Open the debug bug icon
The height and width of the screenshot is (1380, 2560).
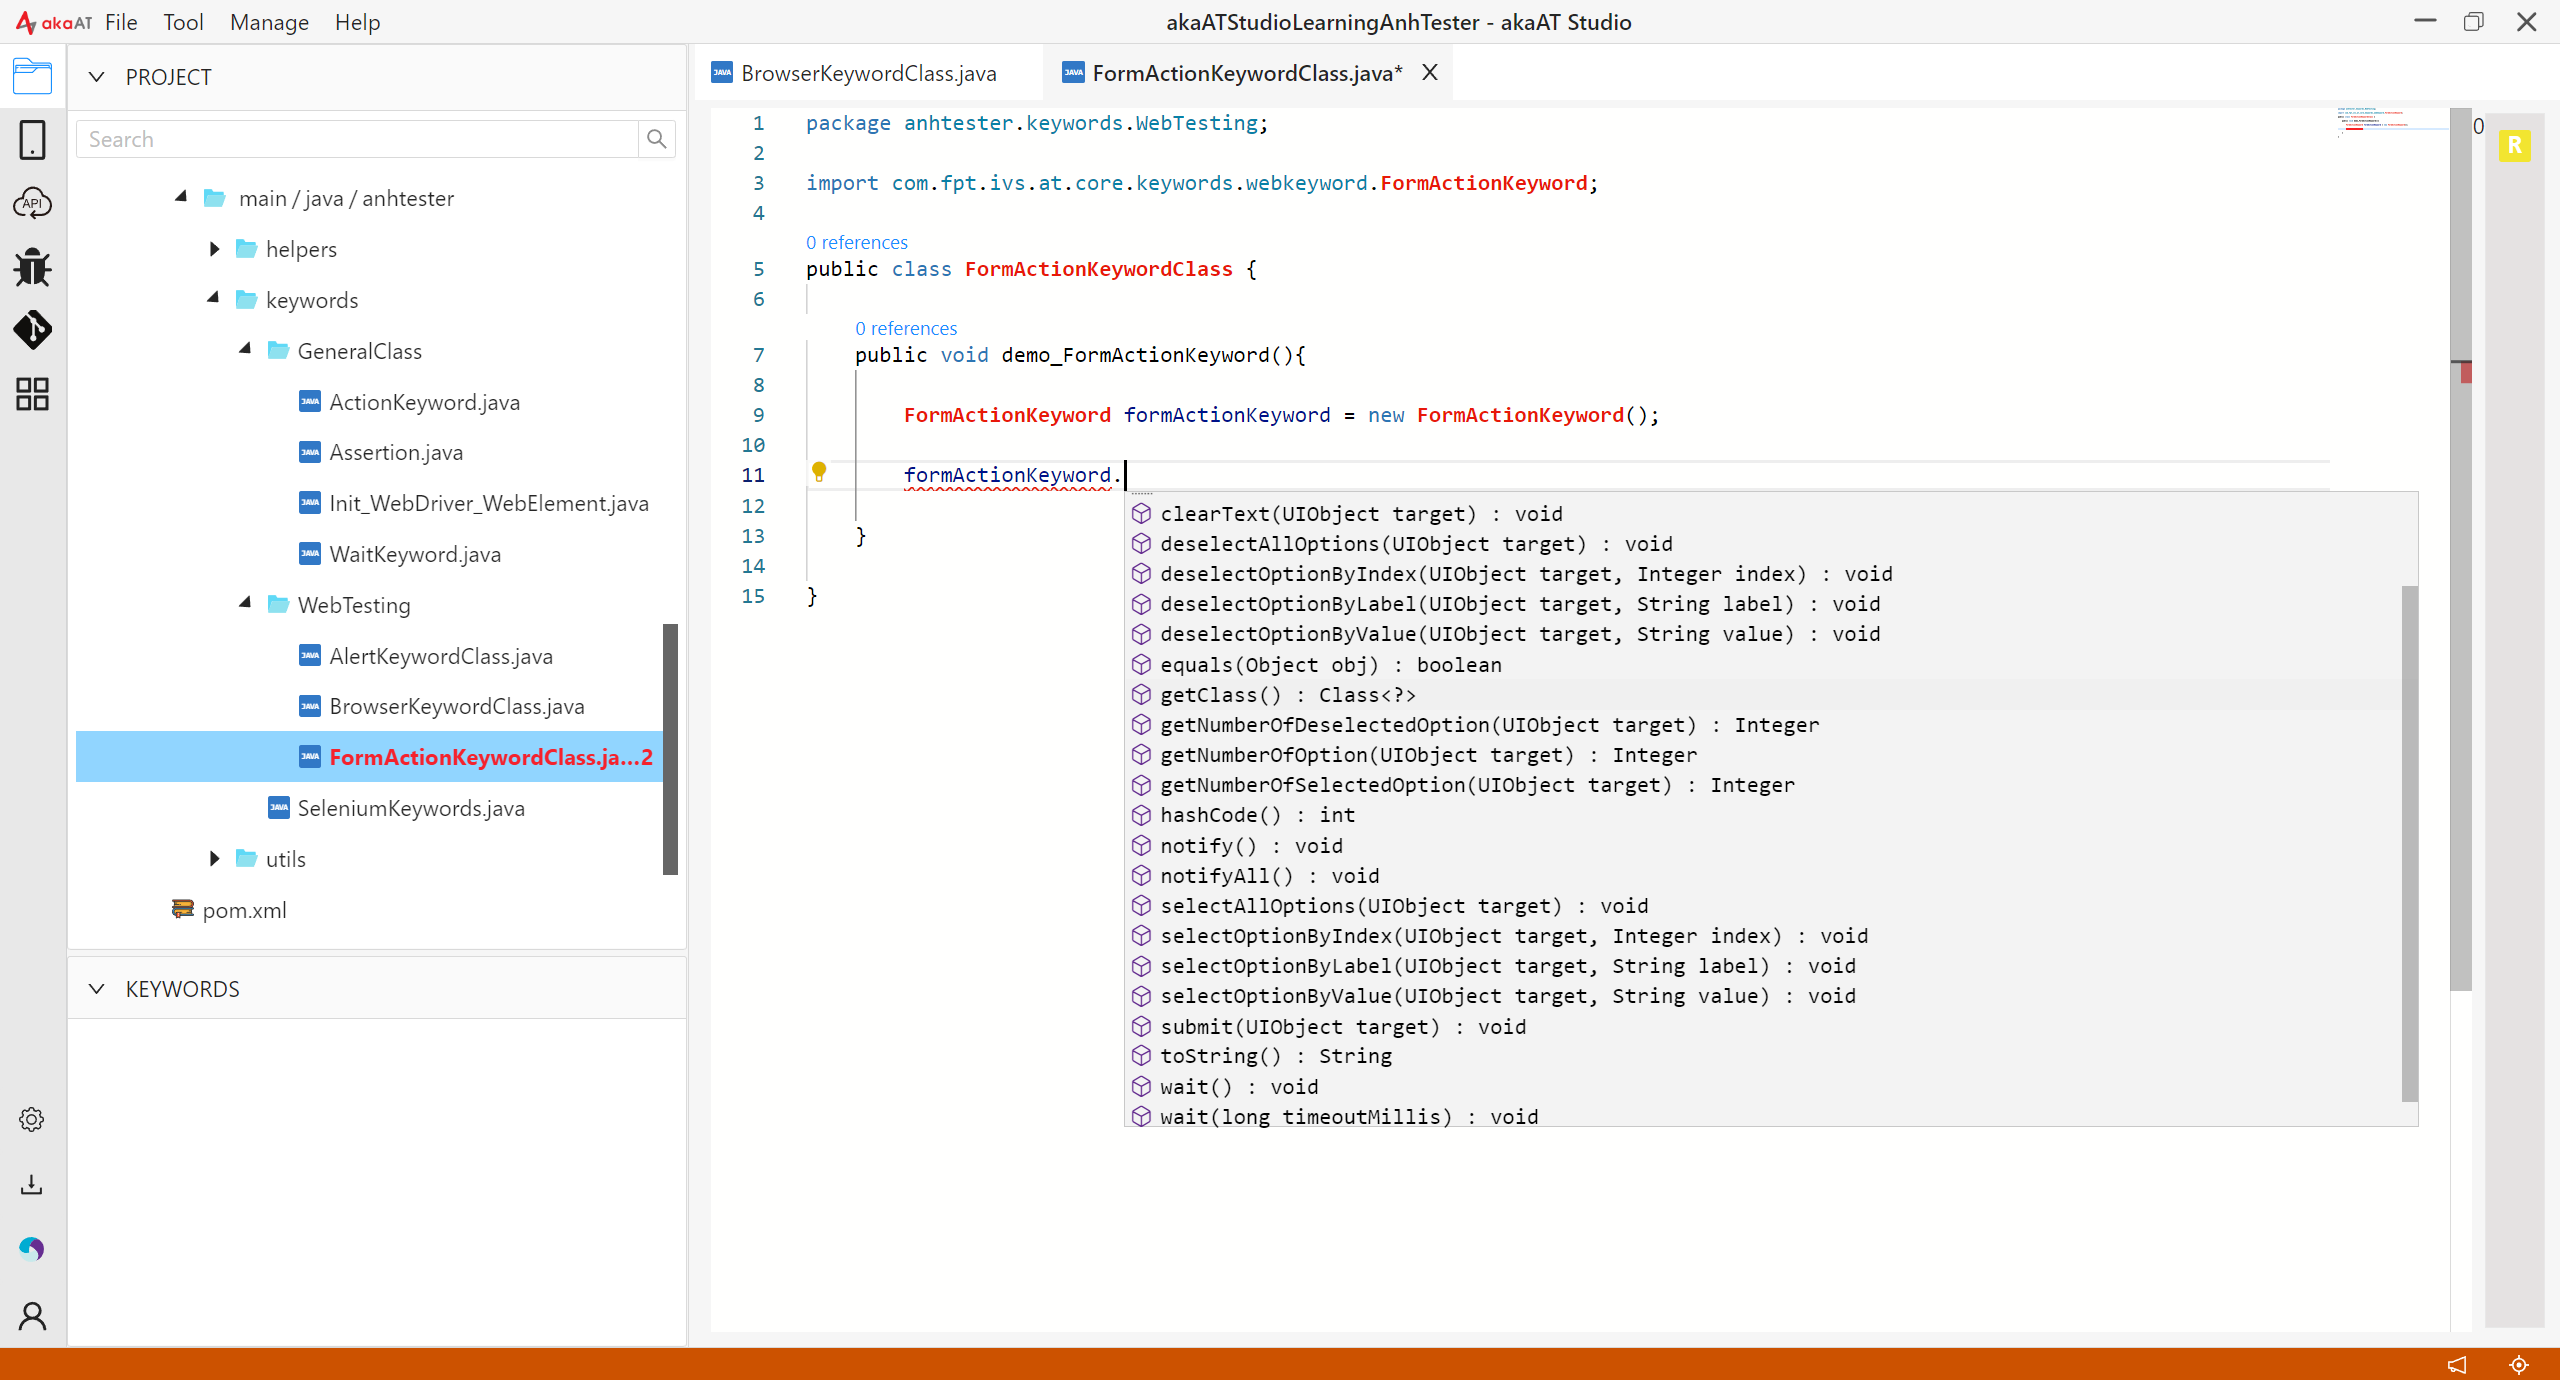32,267
